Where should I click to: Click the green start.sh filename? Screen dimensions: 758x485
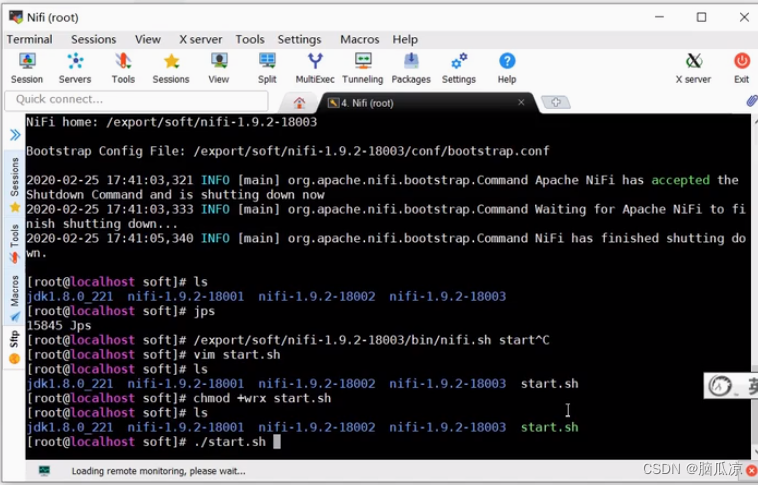click(x=549, y=427)
